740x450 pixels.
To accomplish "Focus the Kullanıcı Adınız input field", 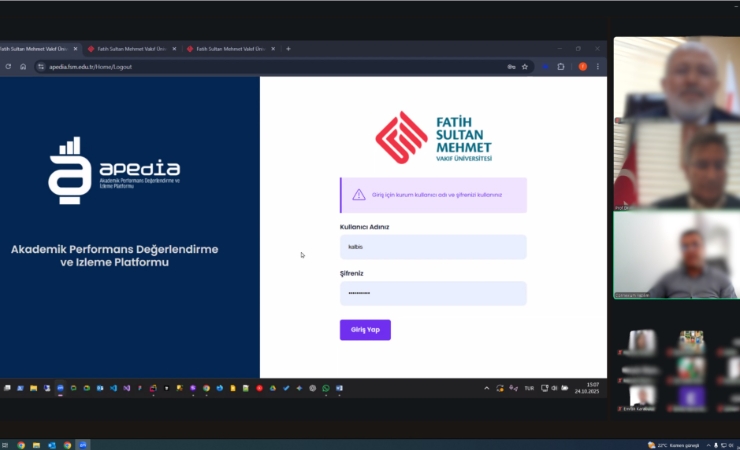I will (x=432, y=247).
